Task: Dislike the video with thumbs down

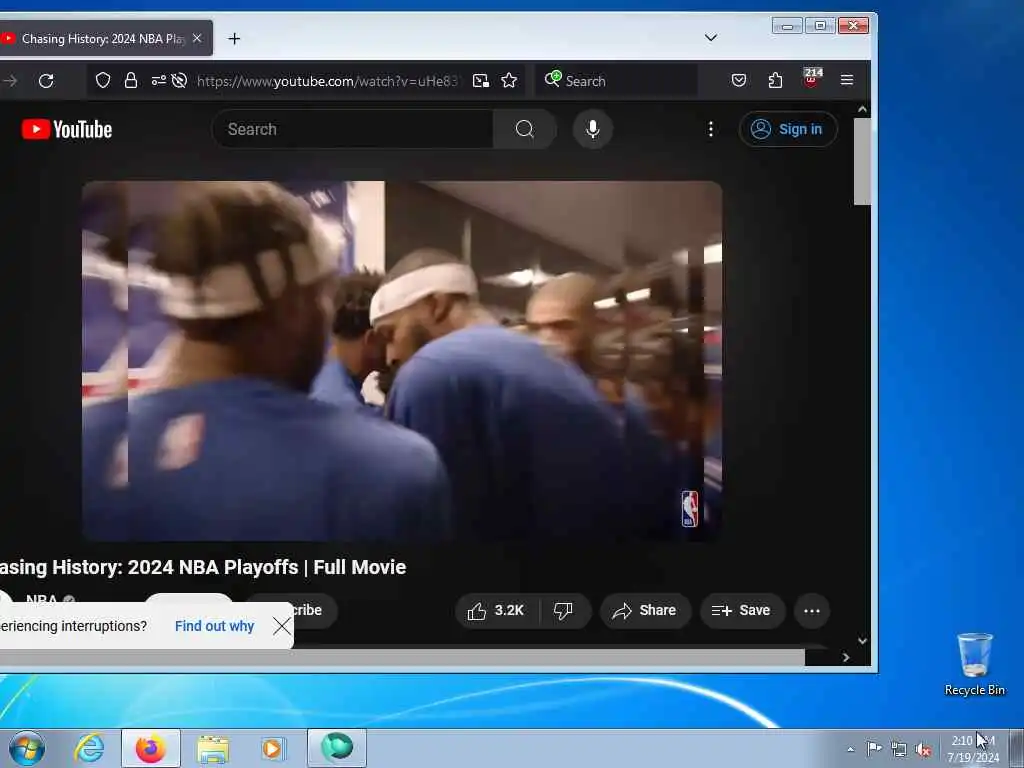Action: (564, 611)
